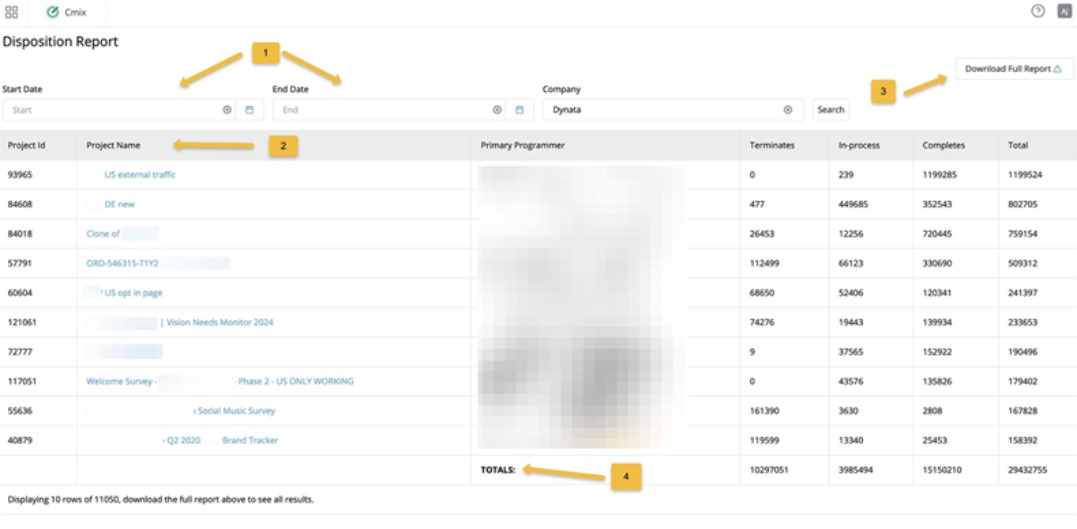Click the terminates value 161390
The height and width of the screenshot is (529, 1077).
[764, 411]
